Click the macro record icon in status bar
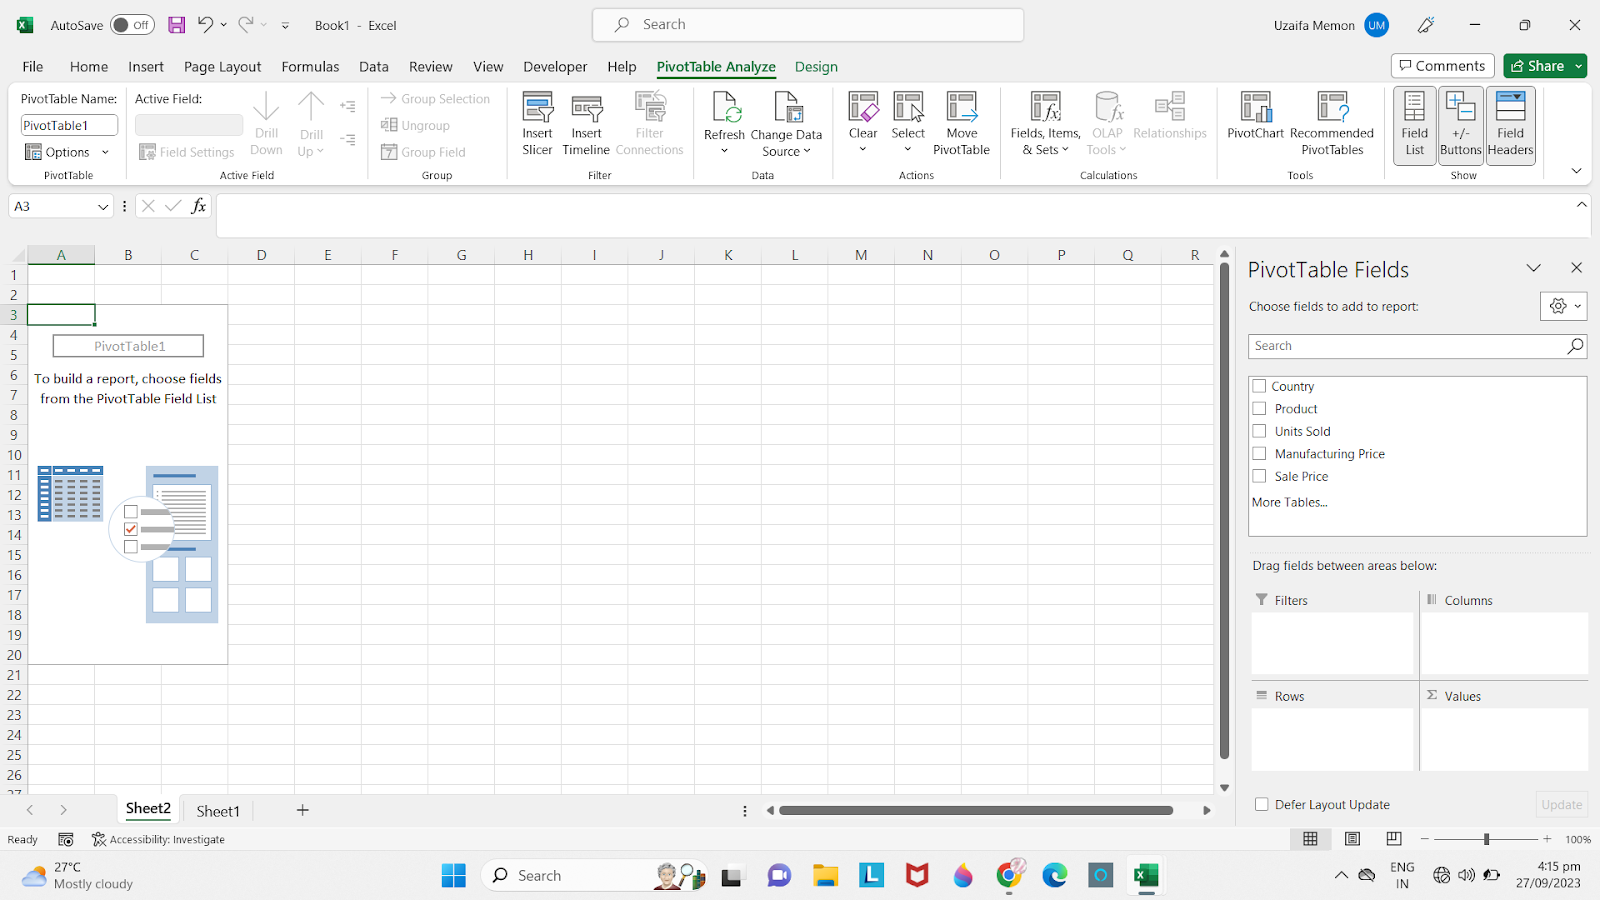The width and height of the screenshot is (1600, 900). [x=66, y=839]
